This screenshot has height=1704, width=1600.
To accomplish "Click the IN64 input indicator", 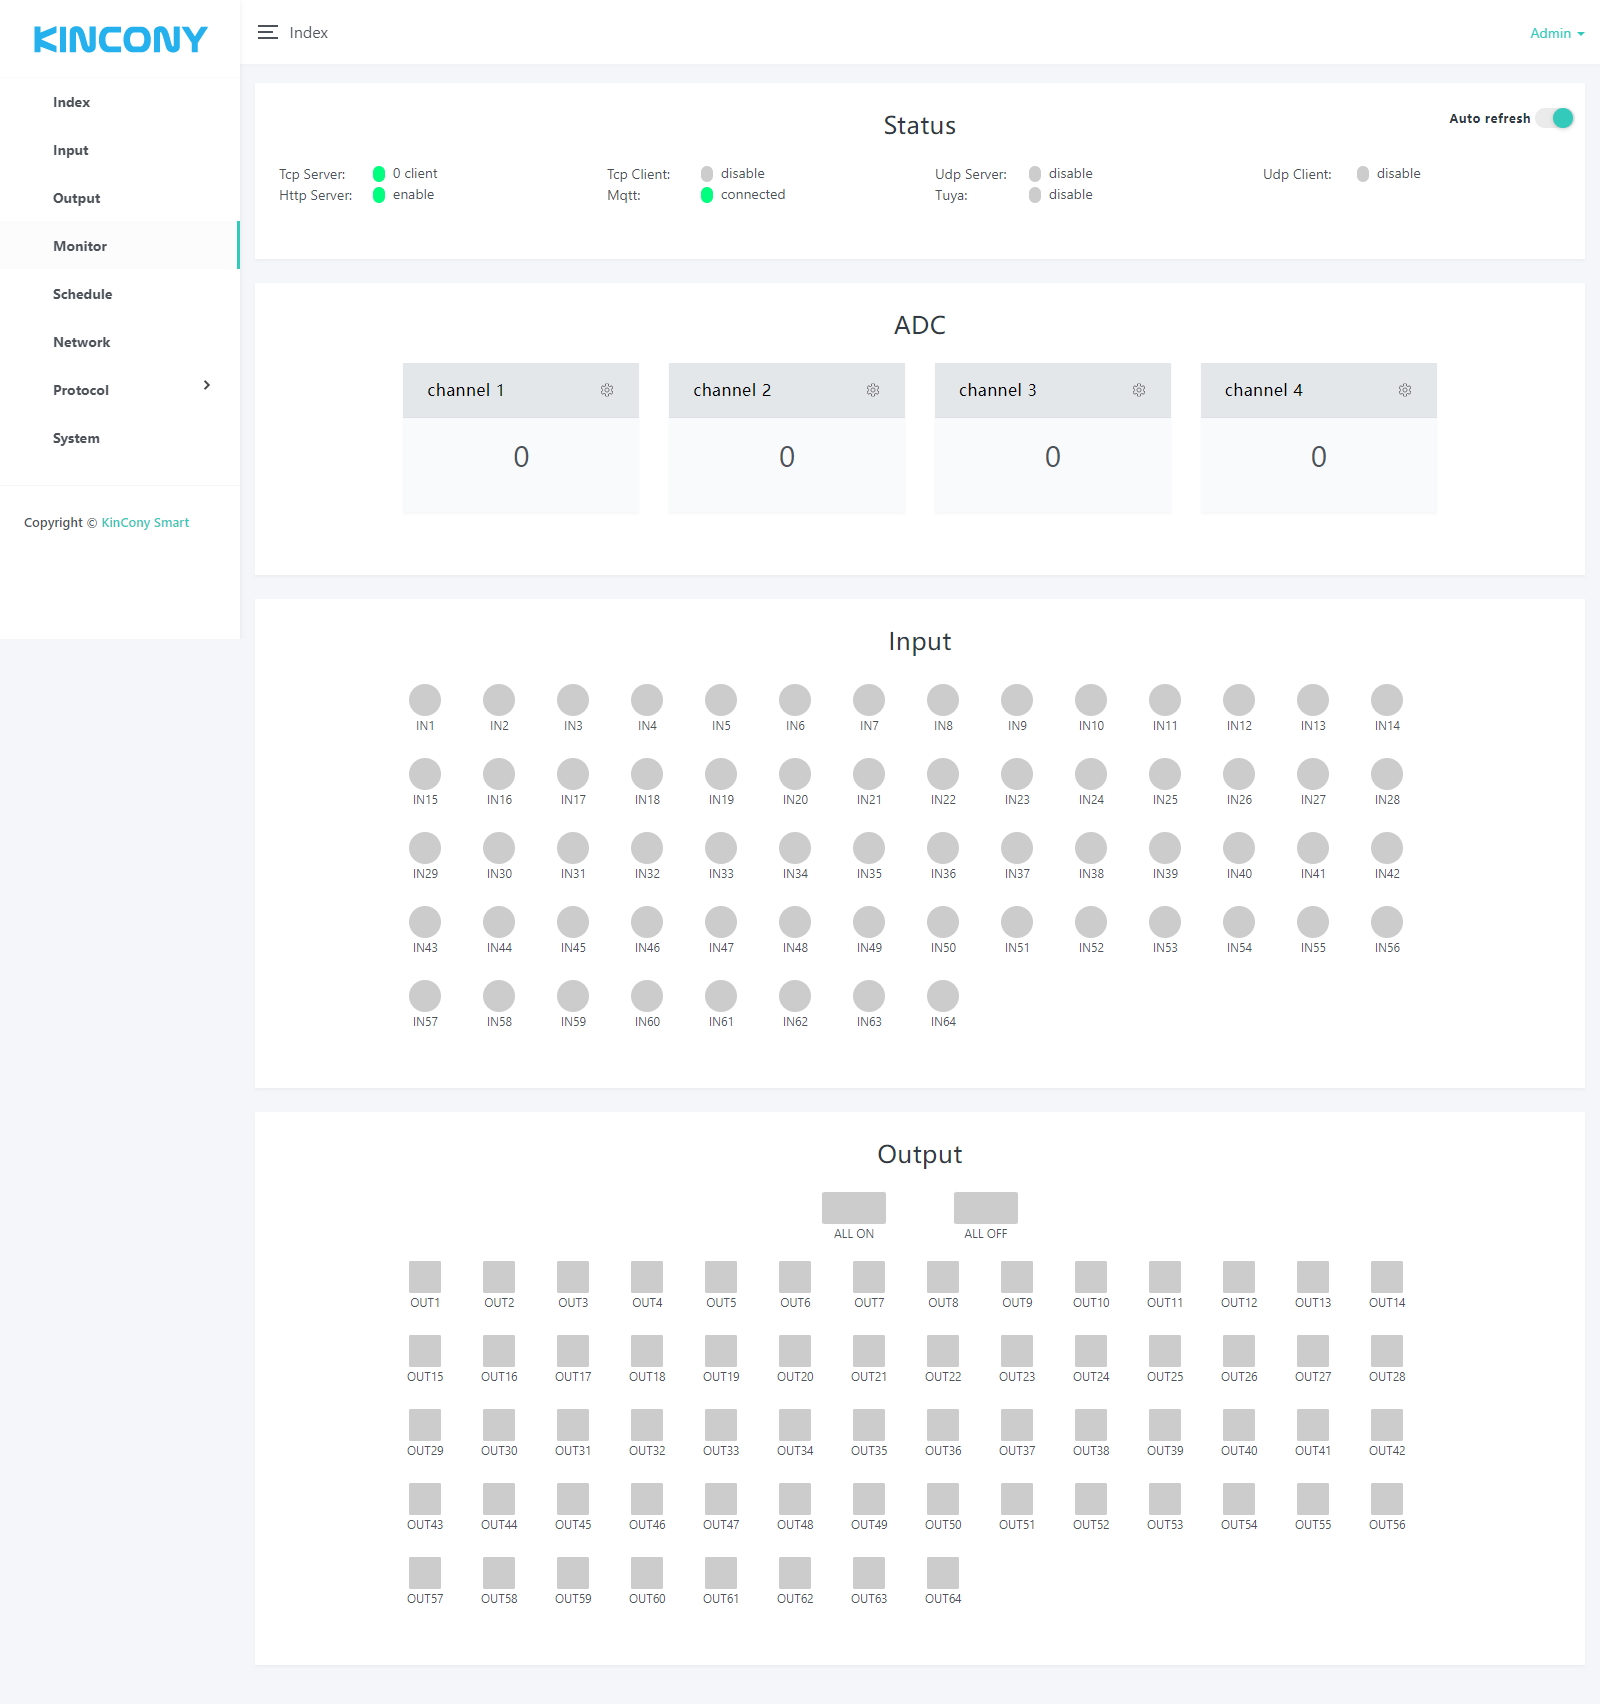I will 943,996.
